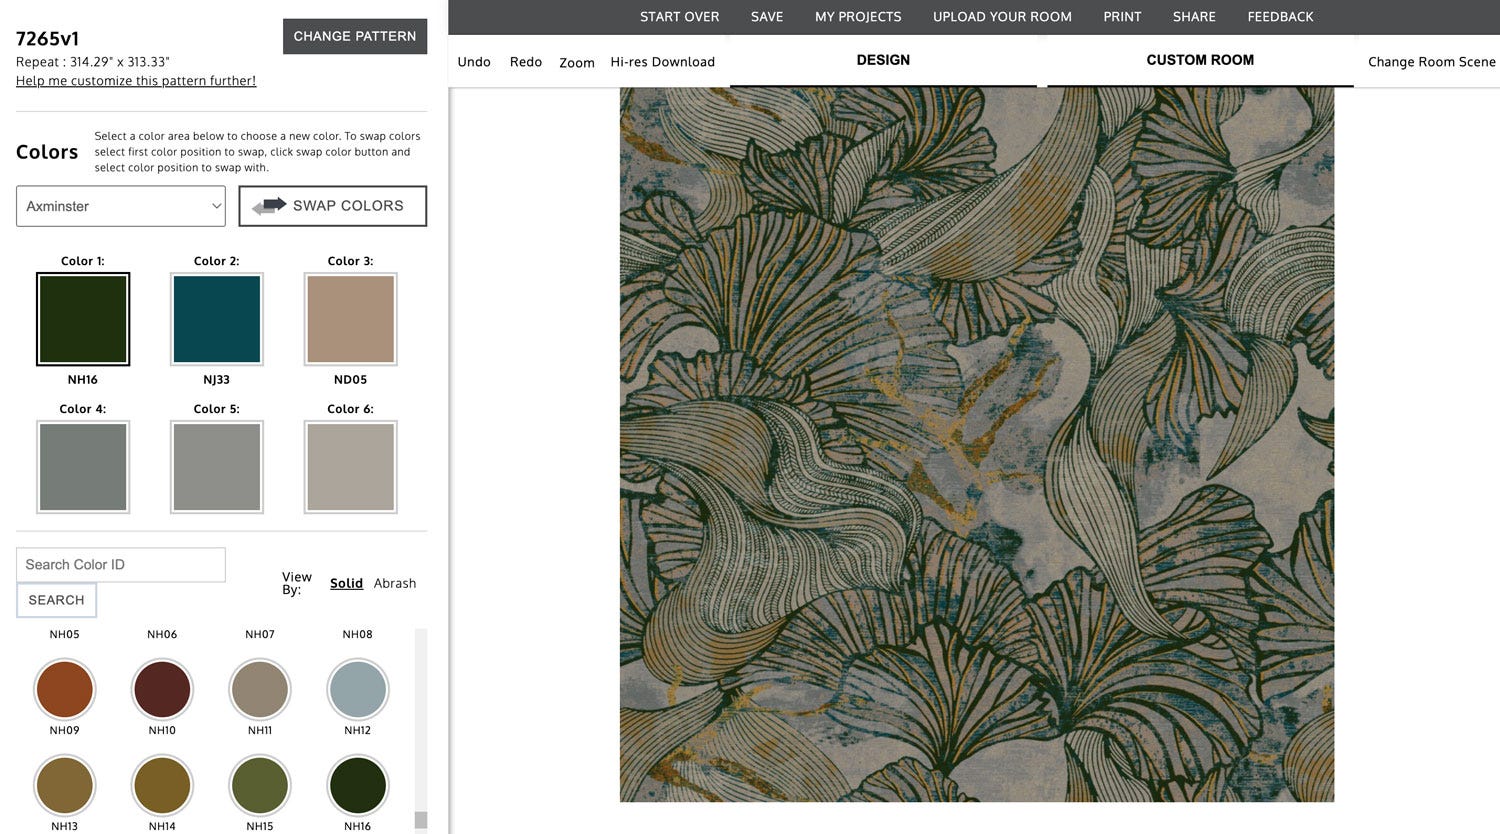Click the Search button
1500x834 pixels.
click(56, 600)
